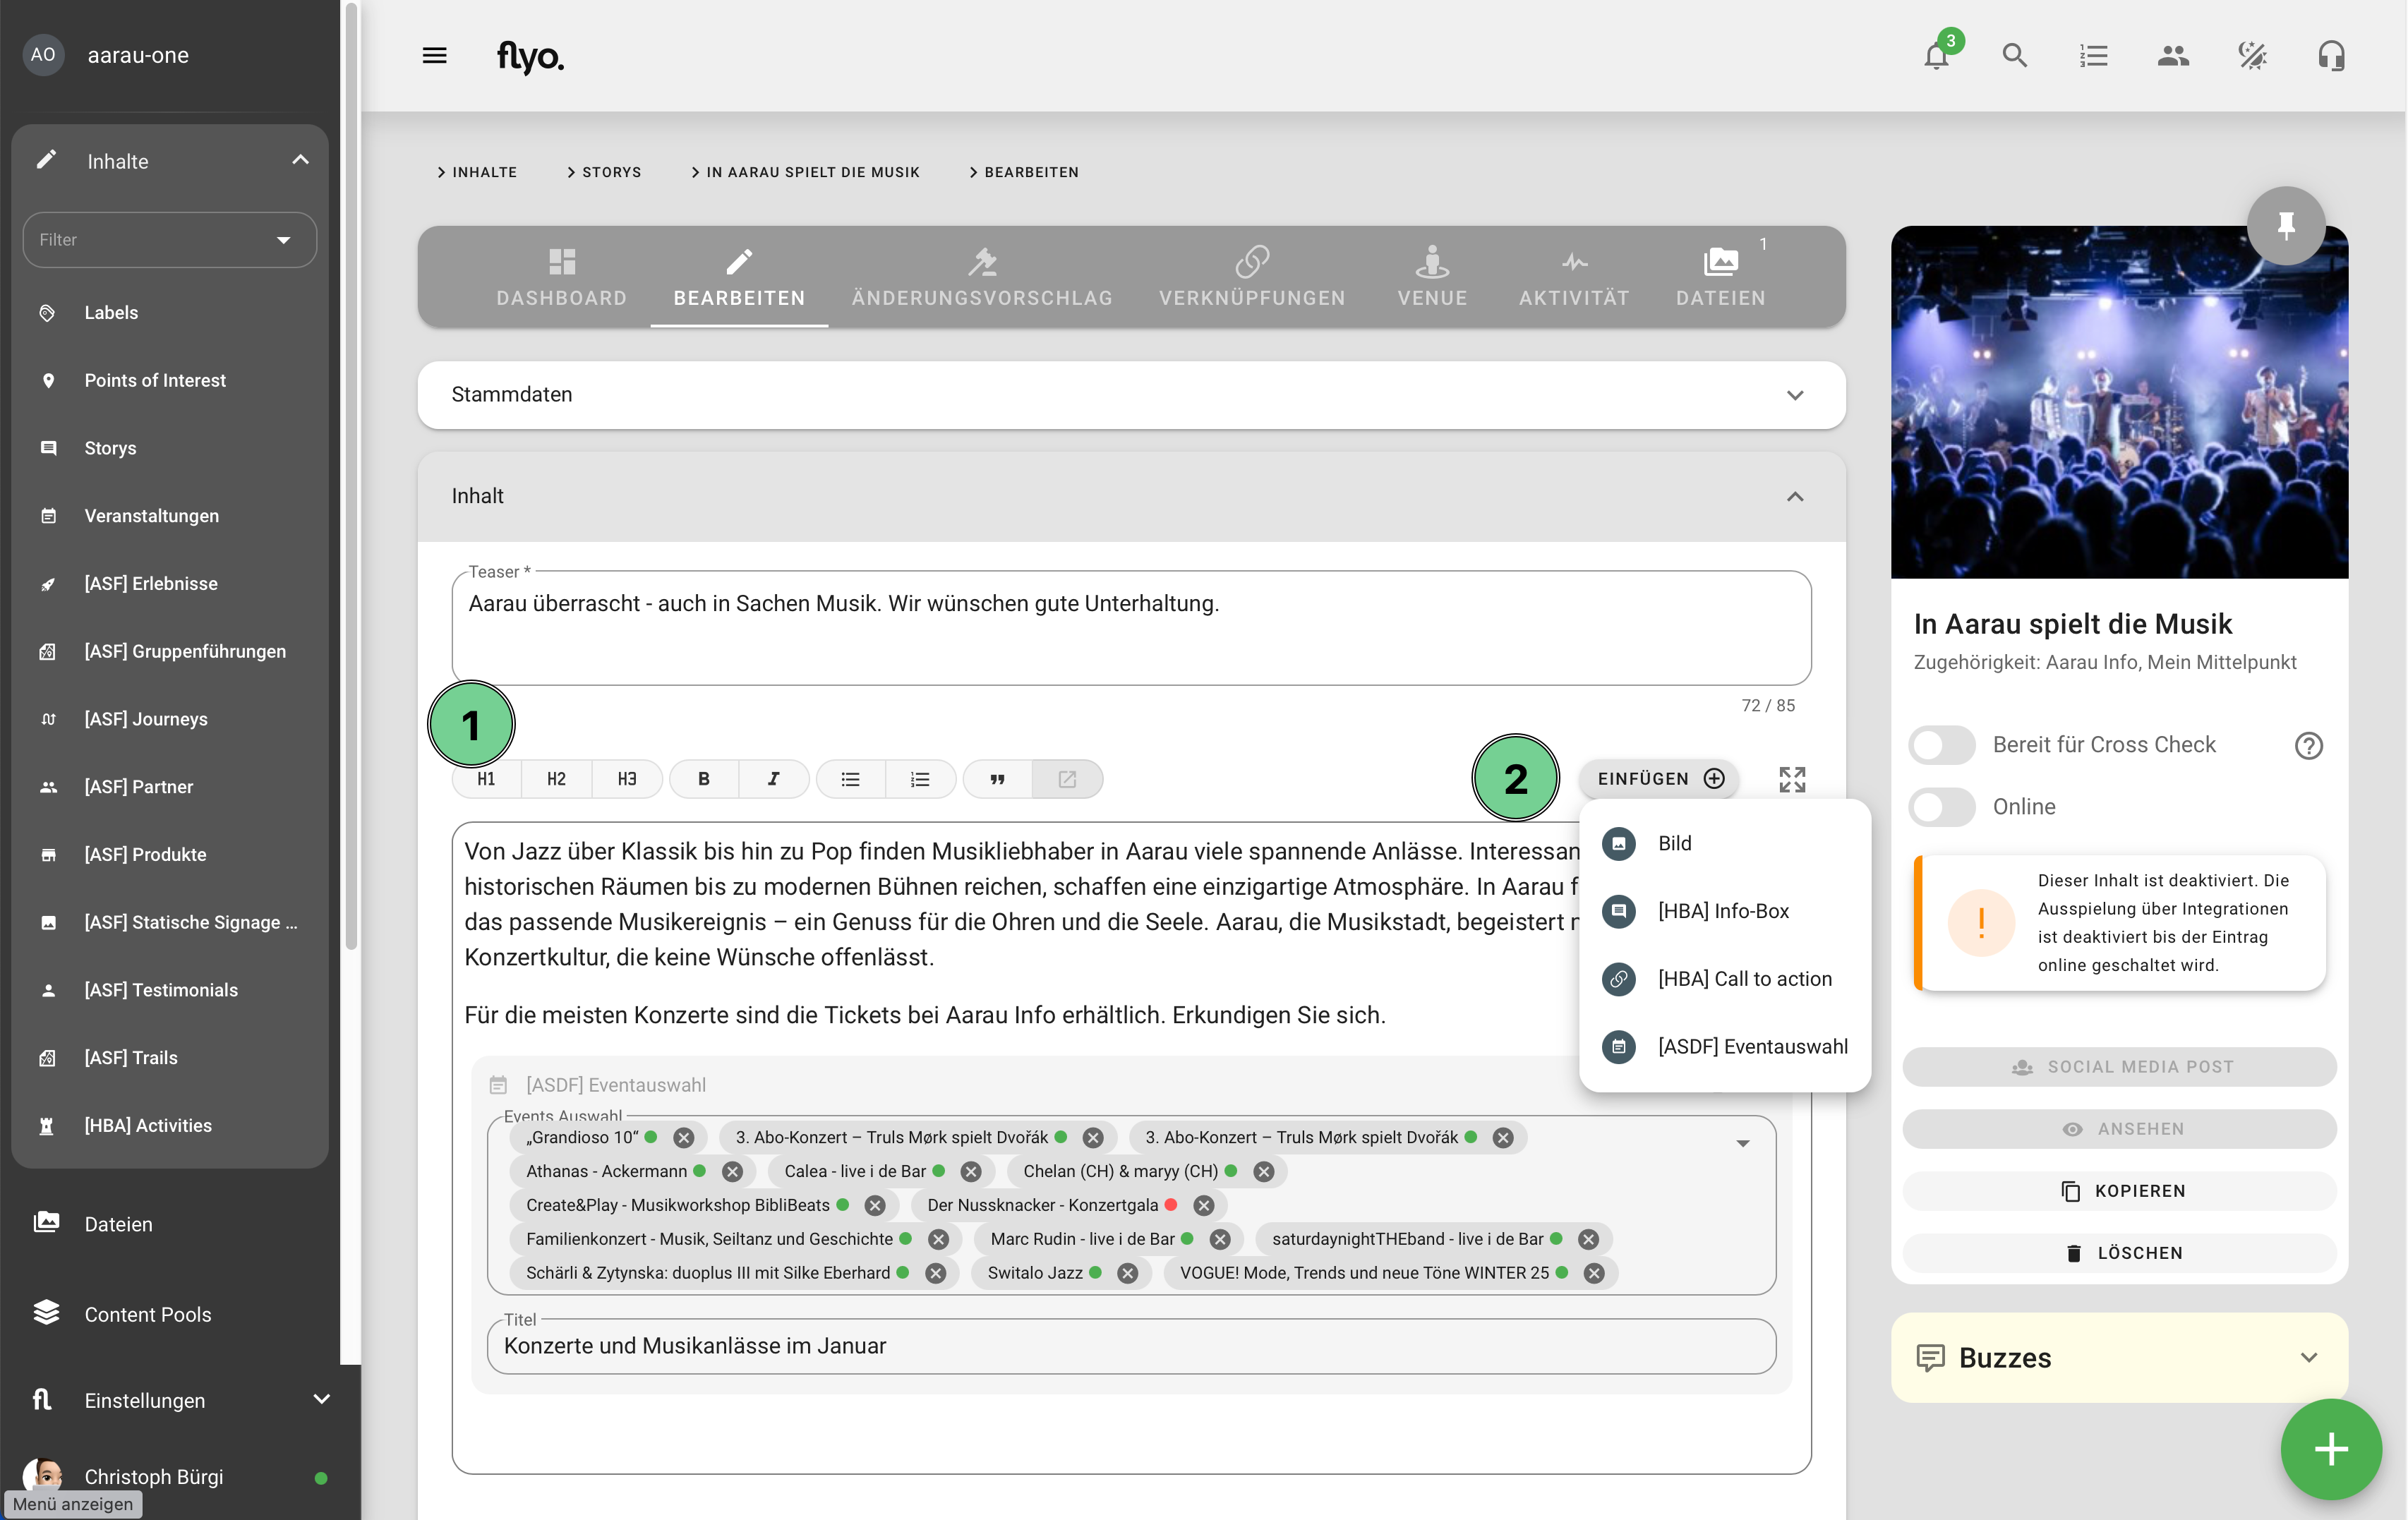Click into the Titel input field

(1130, 1346)
